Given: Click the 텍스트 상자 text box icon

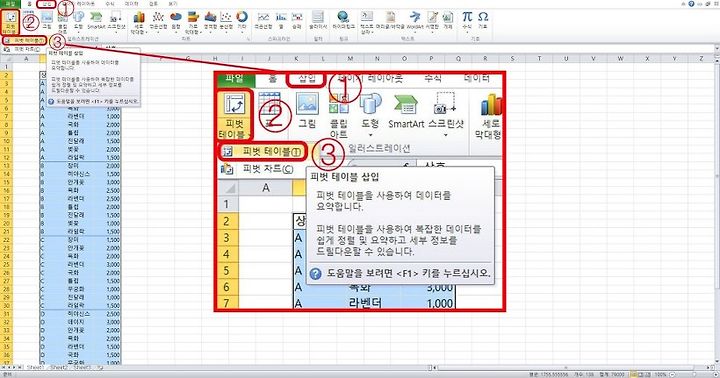Looking at the screenshot, I should coord(367,17).
